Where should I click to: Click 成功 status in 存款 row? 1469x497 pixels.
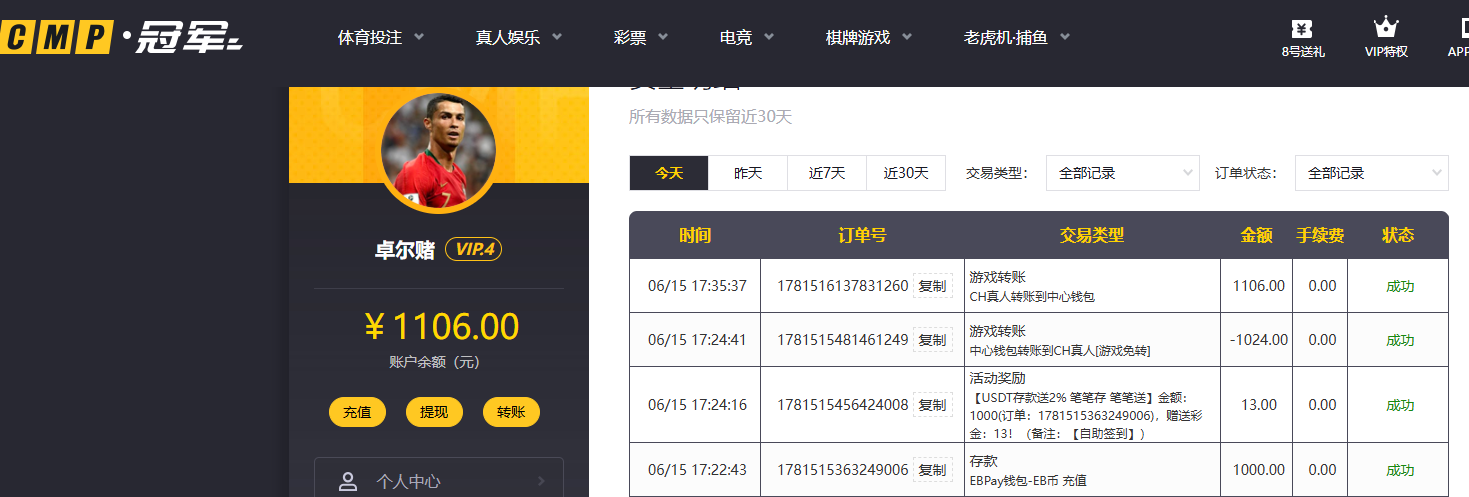[1400, 470]
